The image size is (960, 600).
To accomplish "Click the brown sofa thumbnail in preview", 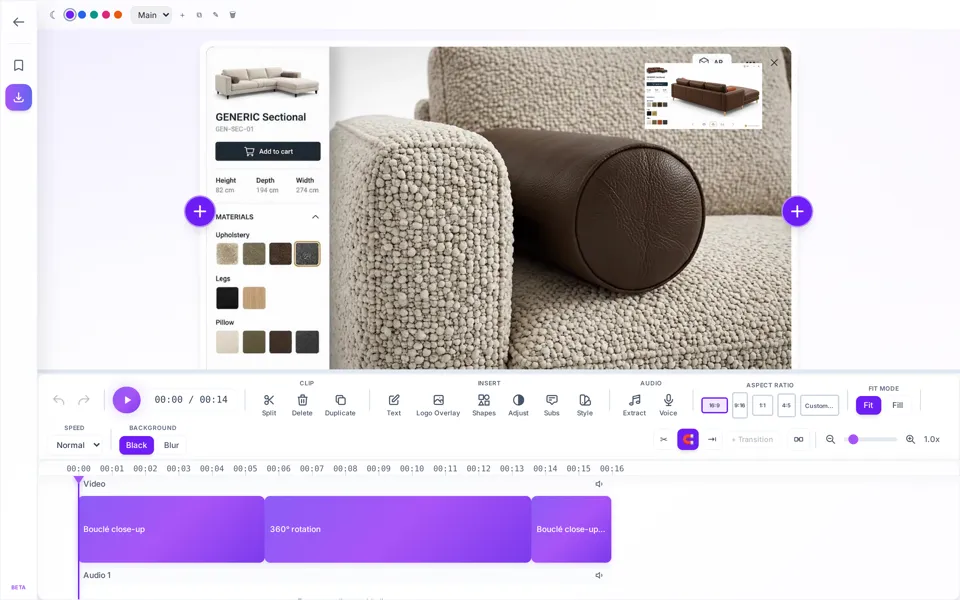I will tap(703, 96).
